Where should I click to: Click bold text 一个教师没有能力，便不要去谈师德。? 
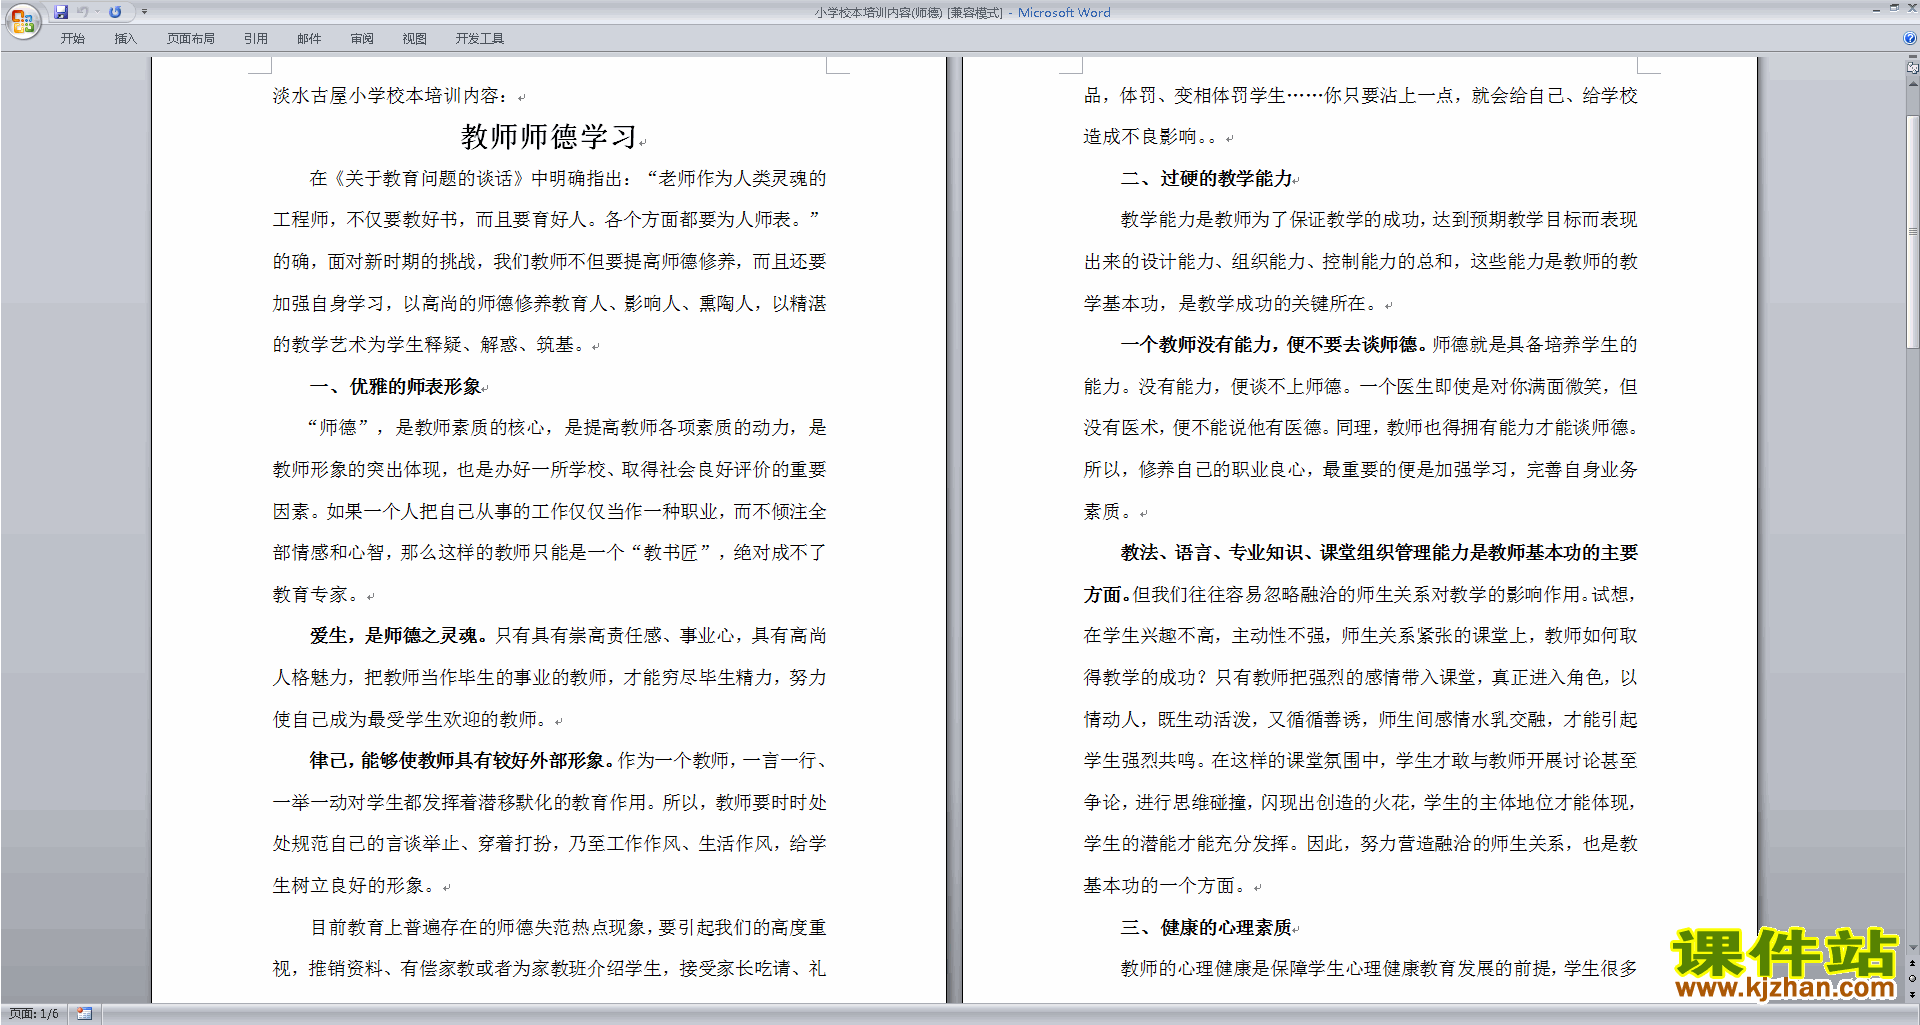tap(1274, 345)
